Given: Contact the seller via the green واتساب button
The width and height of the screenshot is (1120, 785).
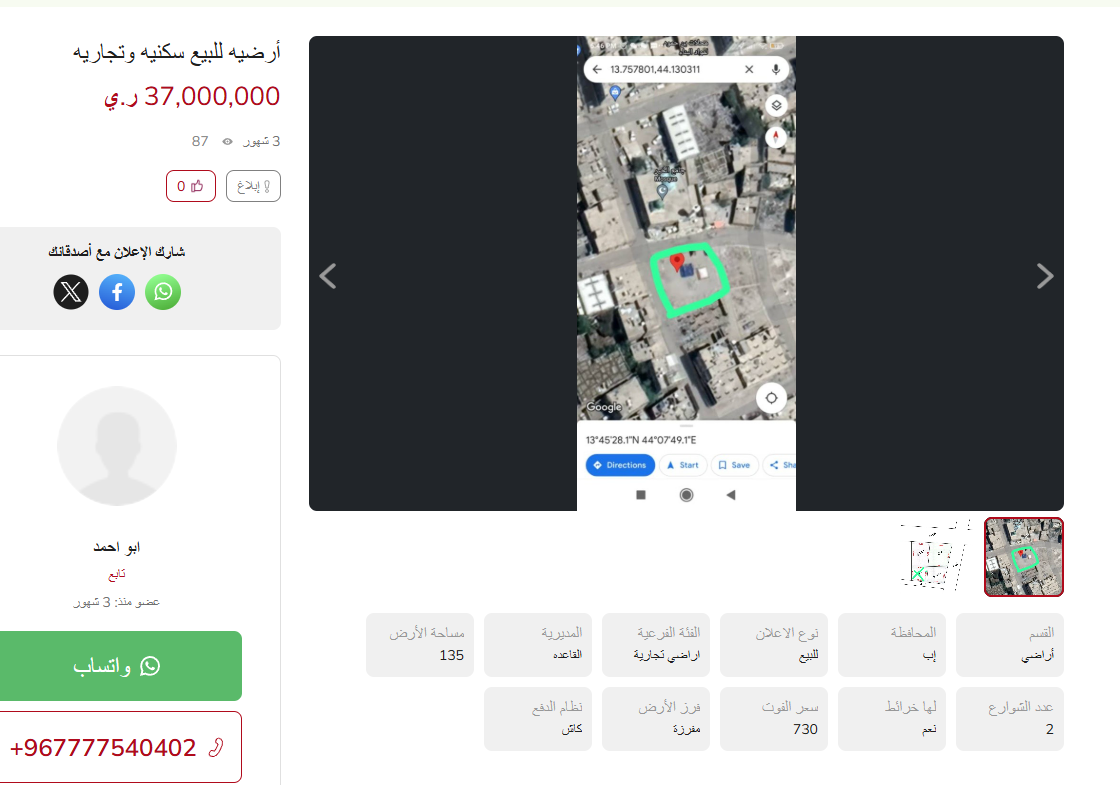Looking at the screenshot, I should [x=118, y=666].
